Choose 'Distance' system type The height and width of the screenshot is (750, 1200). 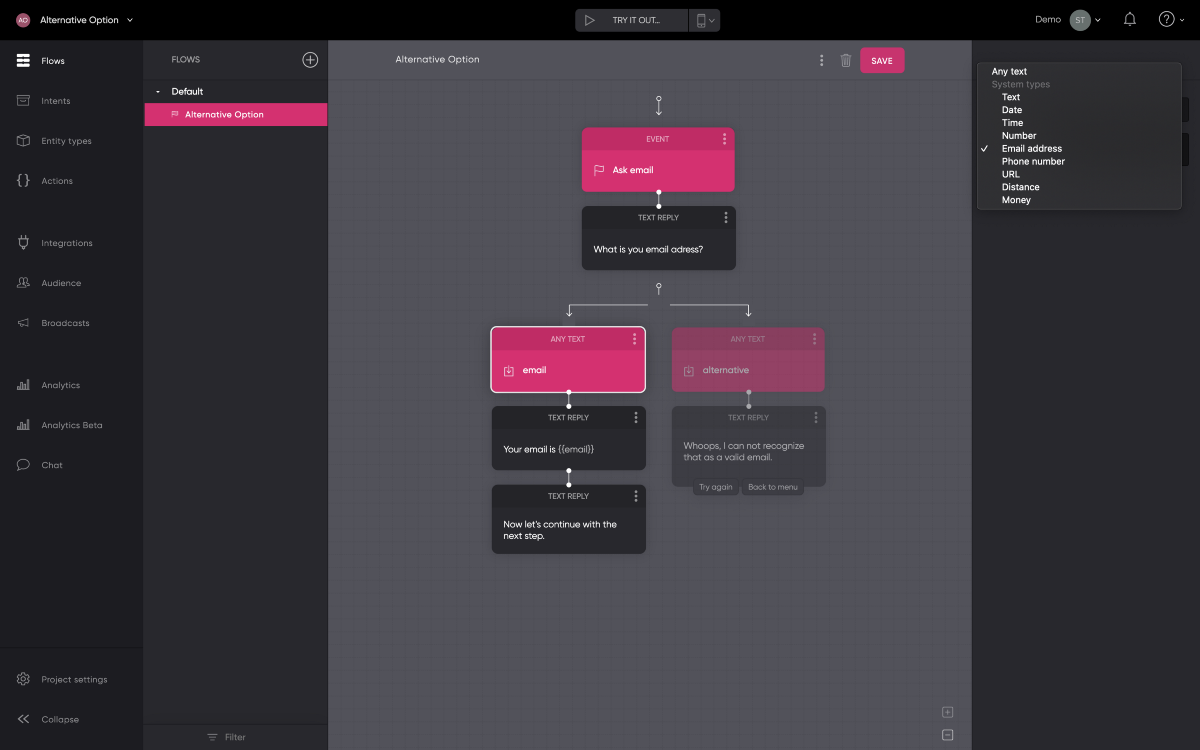1079,187
